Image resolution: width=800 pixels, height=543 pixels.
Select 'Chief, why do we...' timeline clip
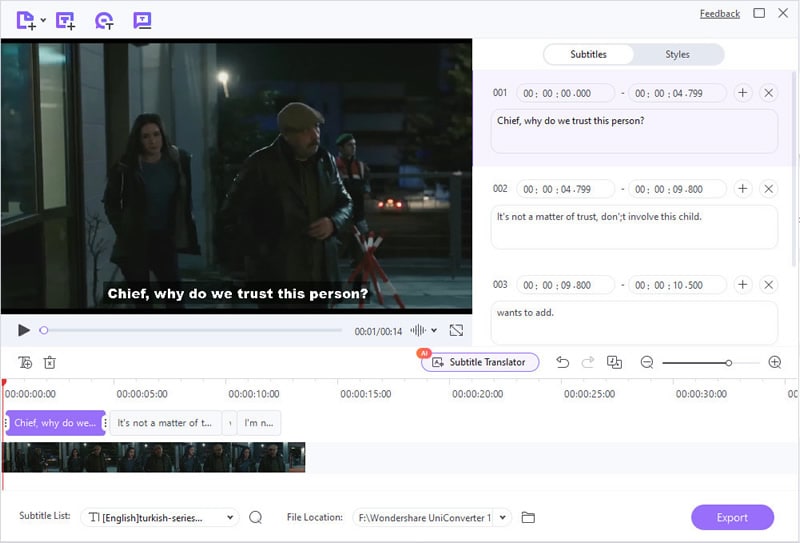[x=55, y=423]
